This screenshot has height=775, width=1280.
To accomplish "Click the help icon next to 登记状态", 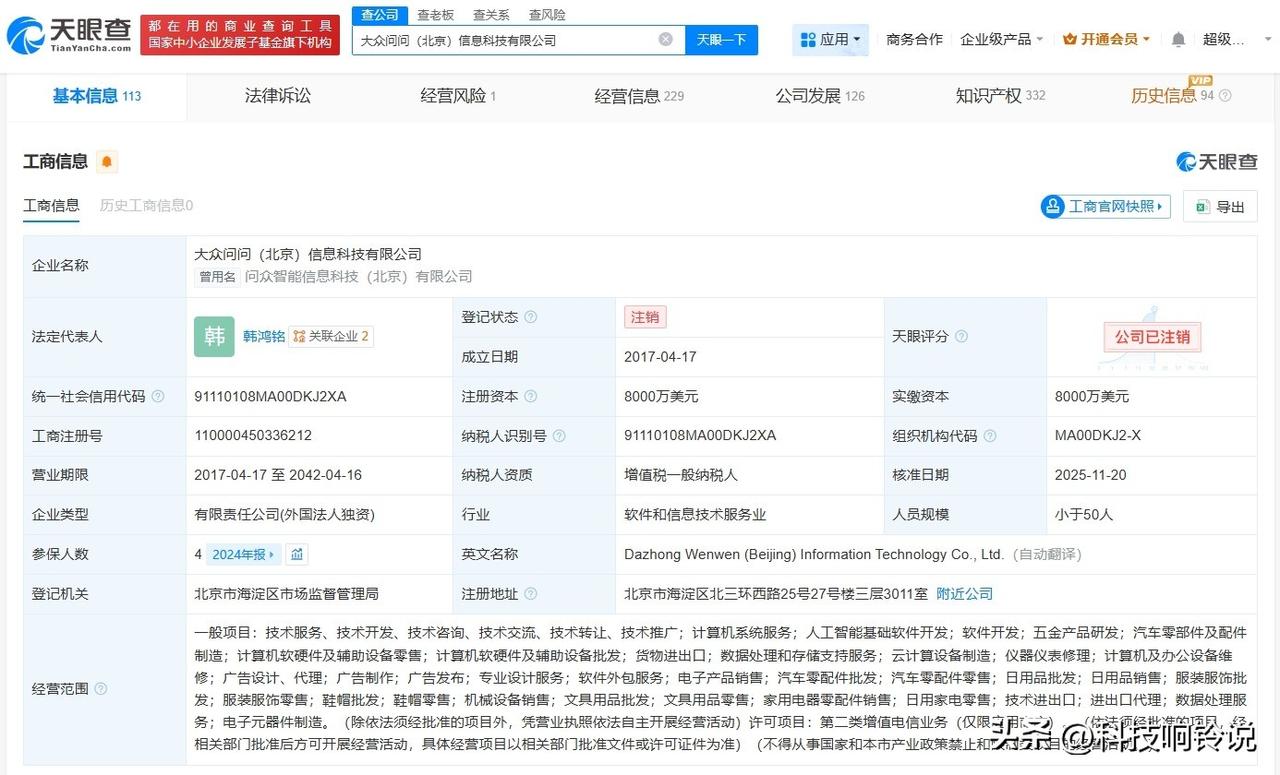I will (x=531, y=317).
